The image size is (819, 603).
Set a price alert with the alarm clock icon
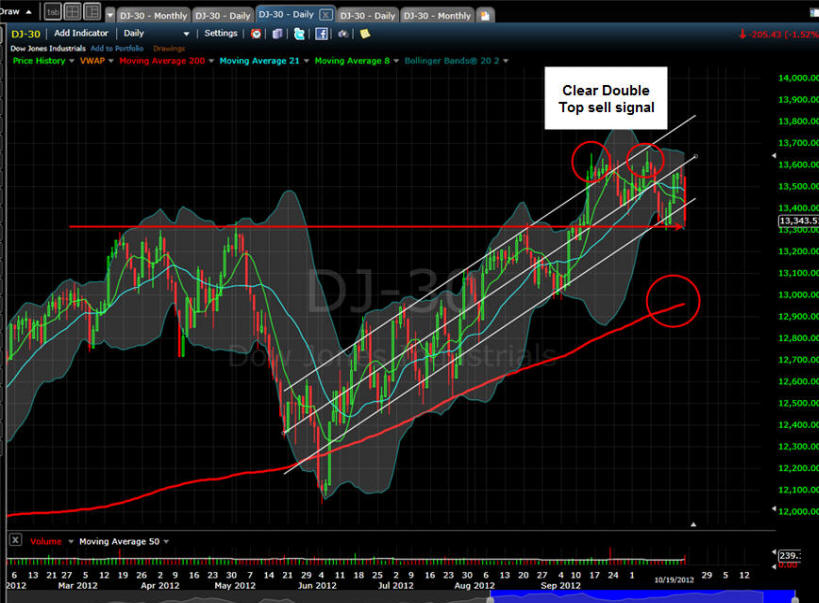(x=256, y=34)
